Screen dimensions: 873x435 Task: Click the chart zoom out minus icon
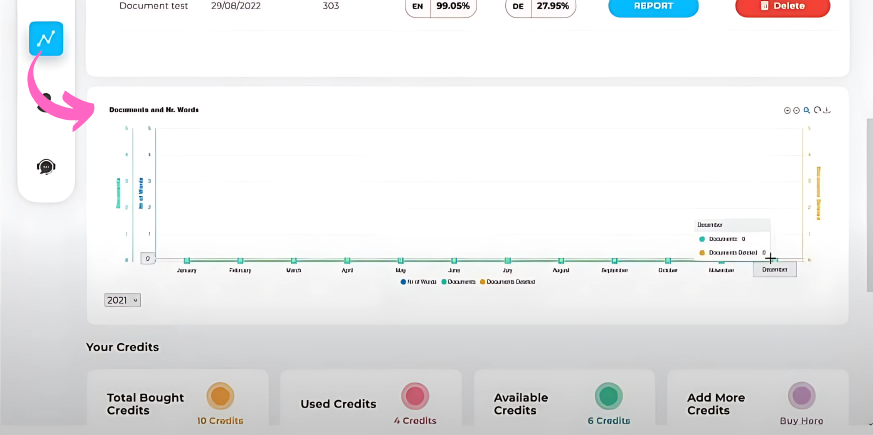[787, 110]
